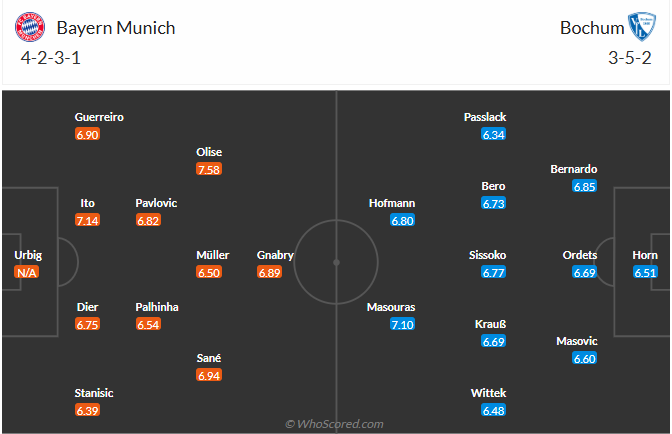Viewport: 672px width, 434px height.
Task: Open the Bayern Munich team name link
Action: tap(115, 28)
